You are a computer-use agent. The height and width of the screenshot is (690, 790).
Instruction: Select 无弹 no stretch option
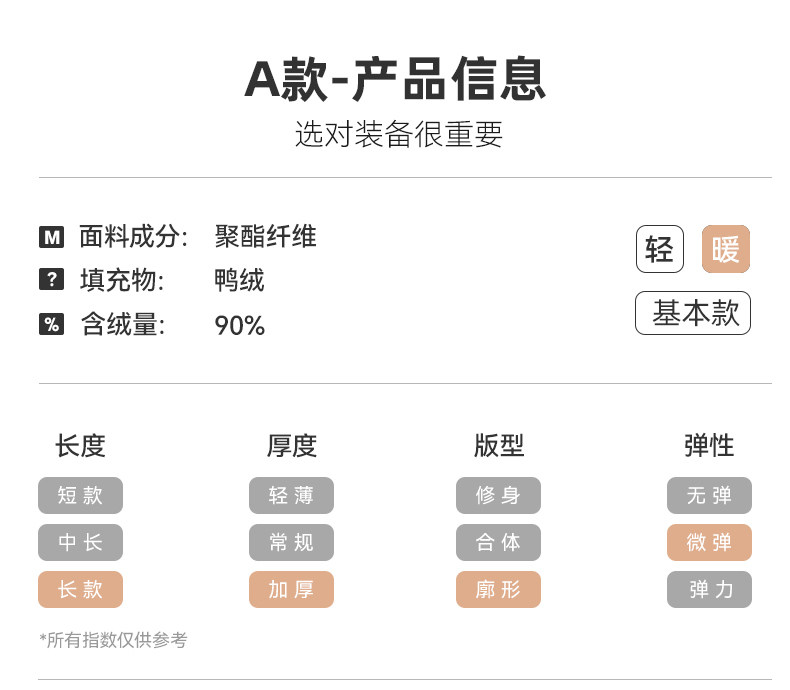pos(709,495)
